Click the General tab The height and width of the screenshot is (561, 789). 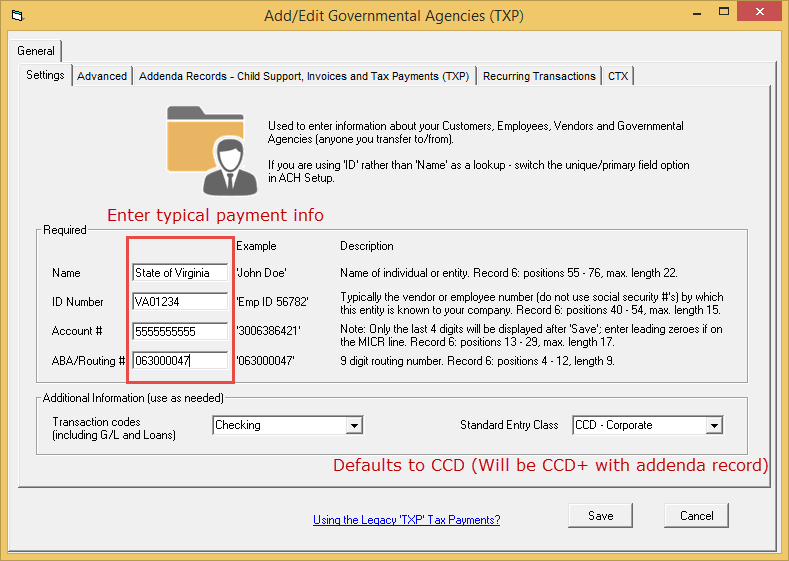click(36, 51)
